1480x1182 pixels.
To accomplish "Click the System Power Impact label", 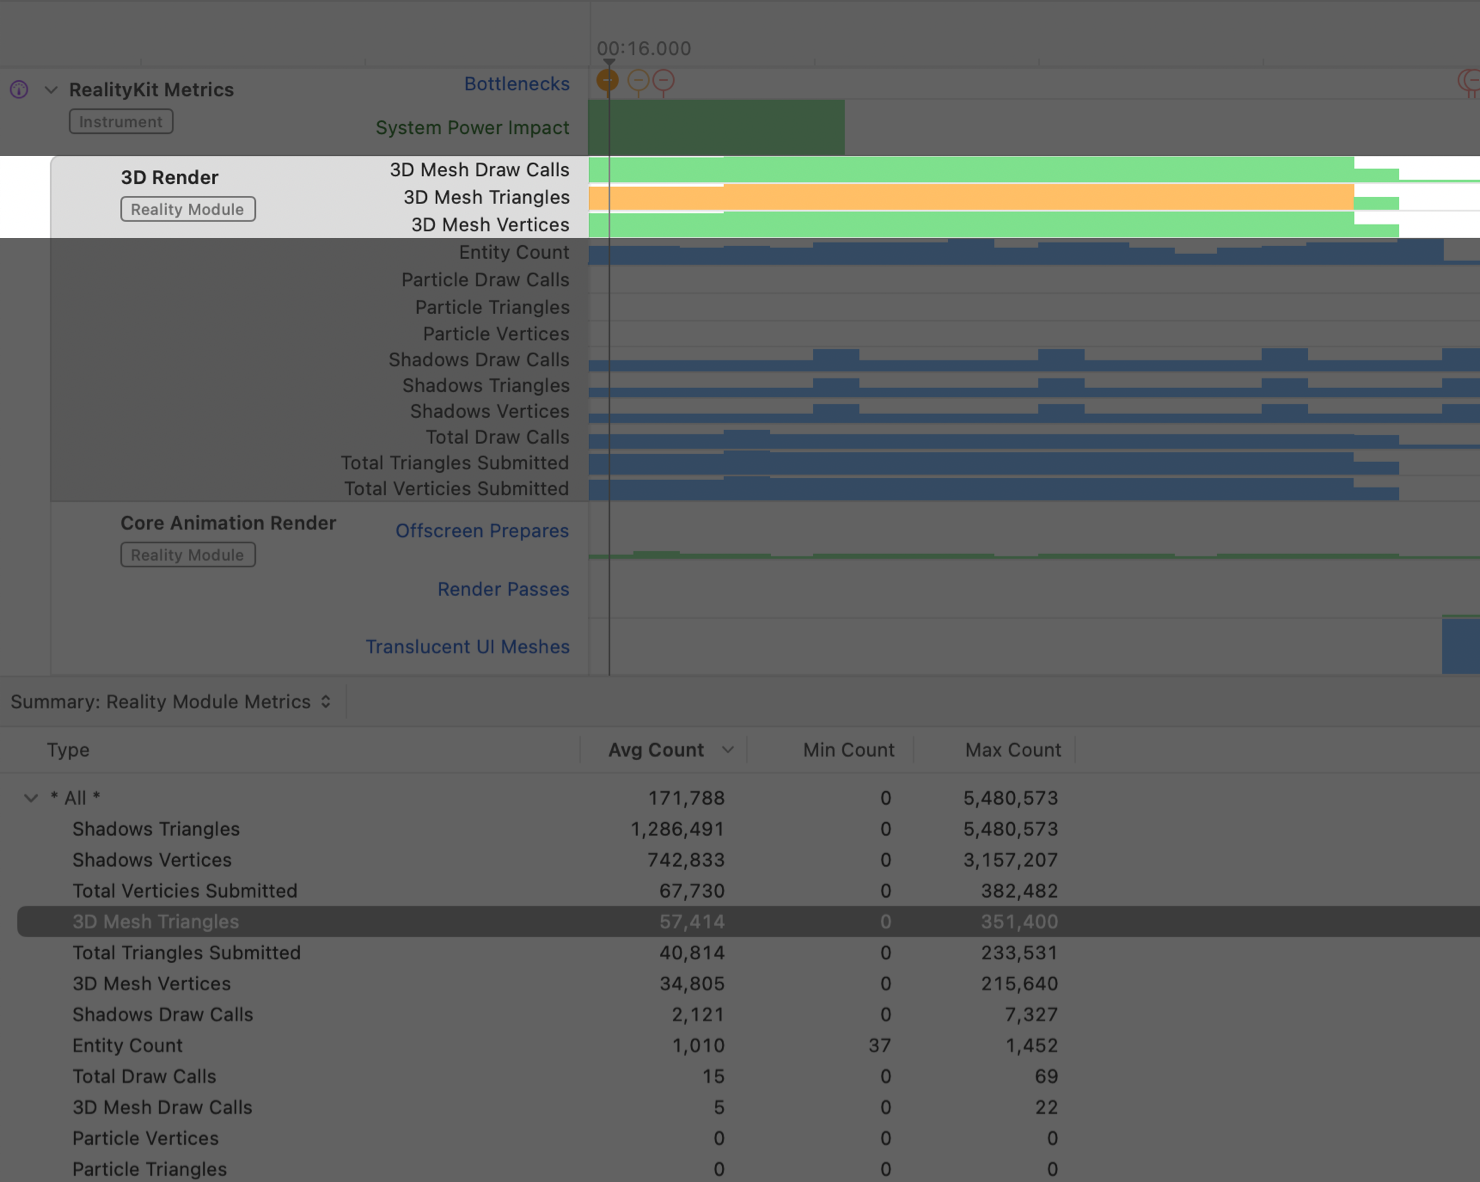I will 472,128.
